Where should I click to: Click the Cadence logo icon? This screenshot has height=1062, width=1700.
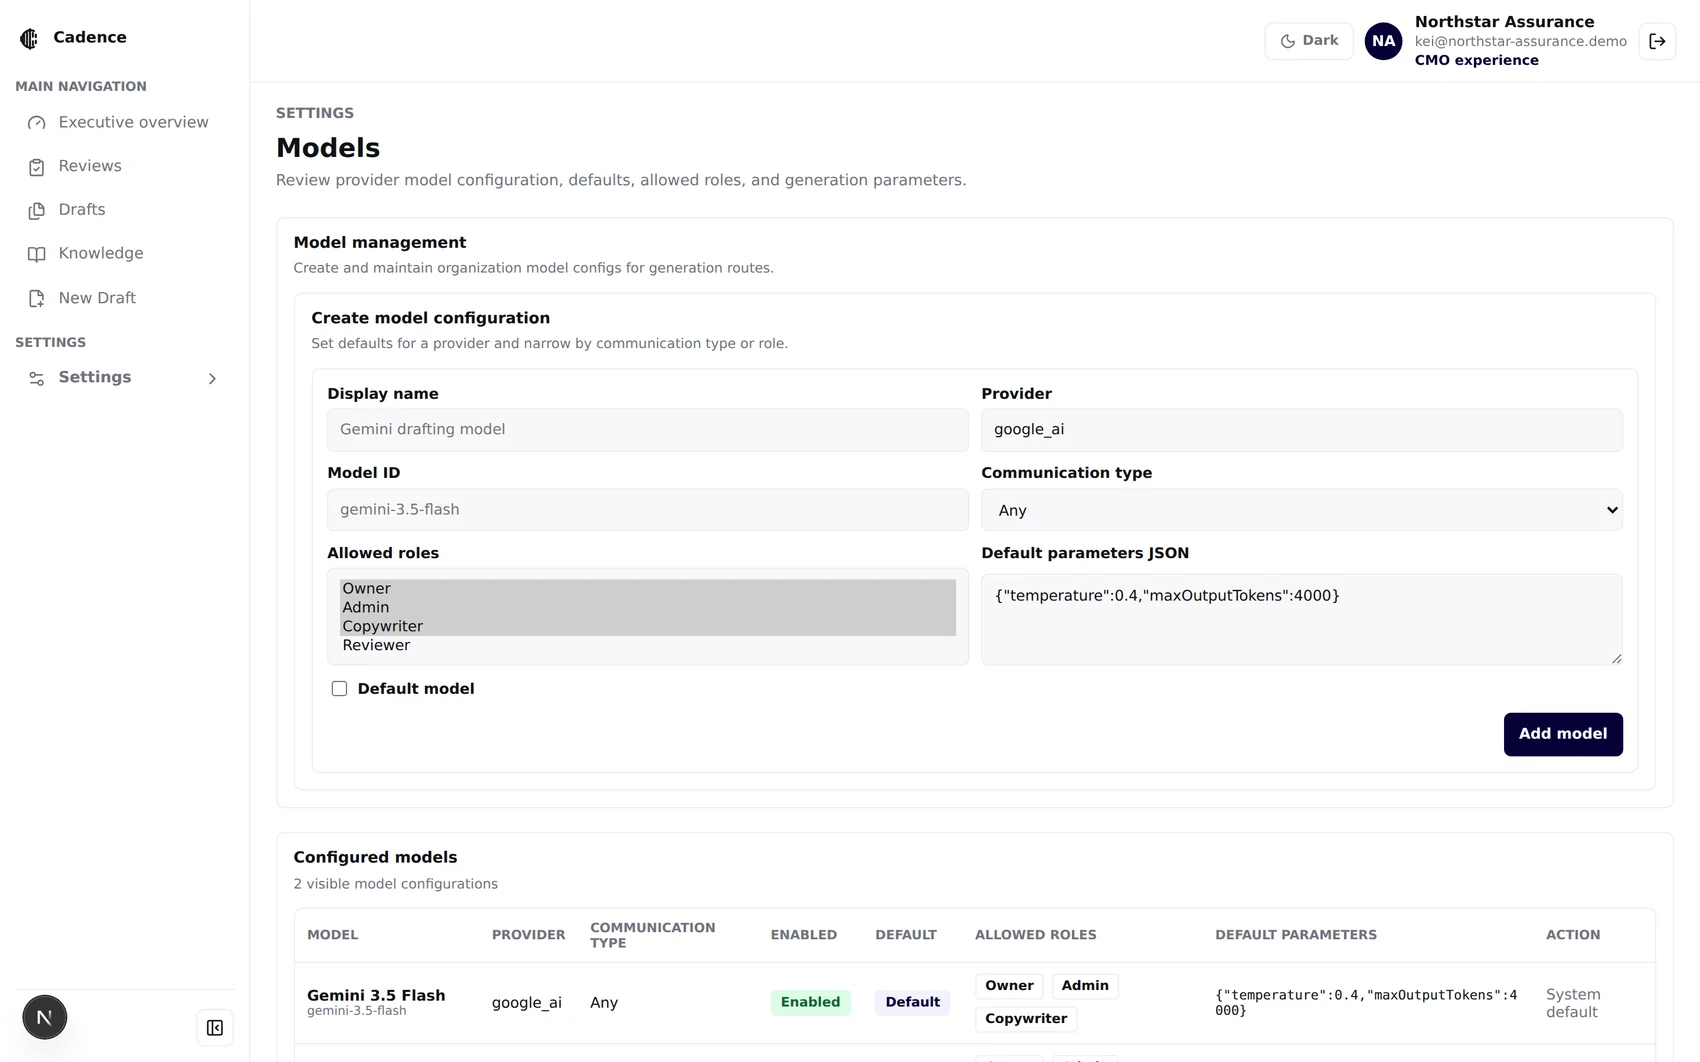29,38
